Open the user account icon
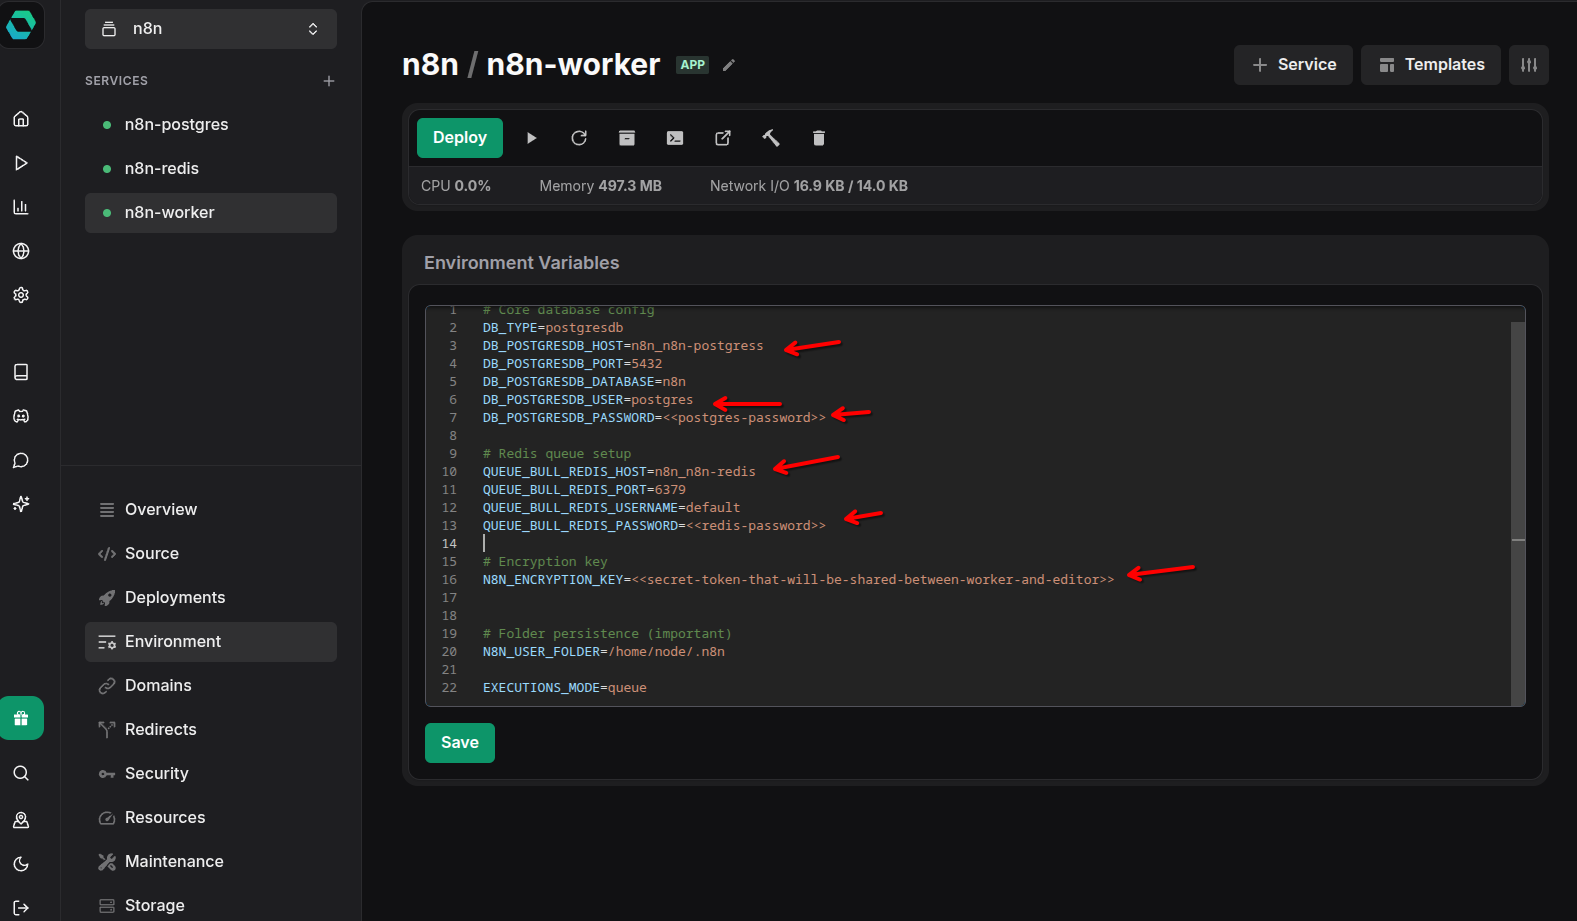This screenshot has width=1577, height=921. coord(21,820)
